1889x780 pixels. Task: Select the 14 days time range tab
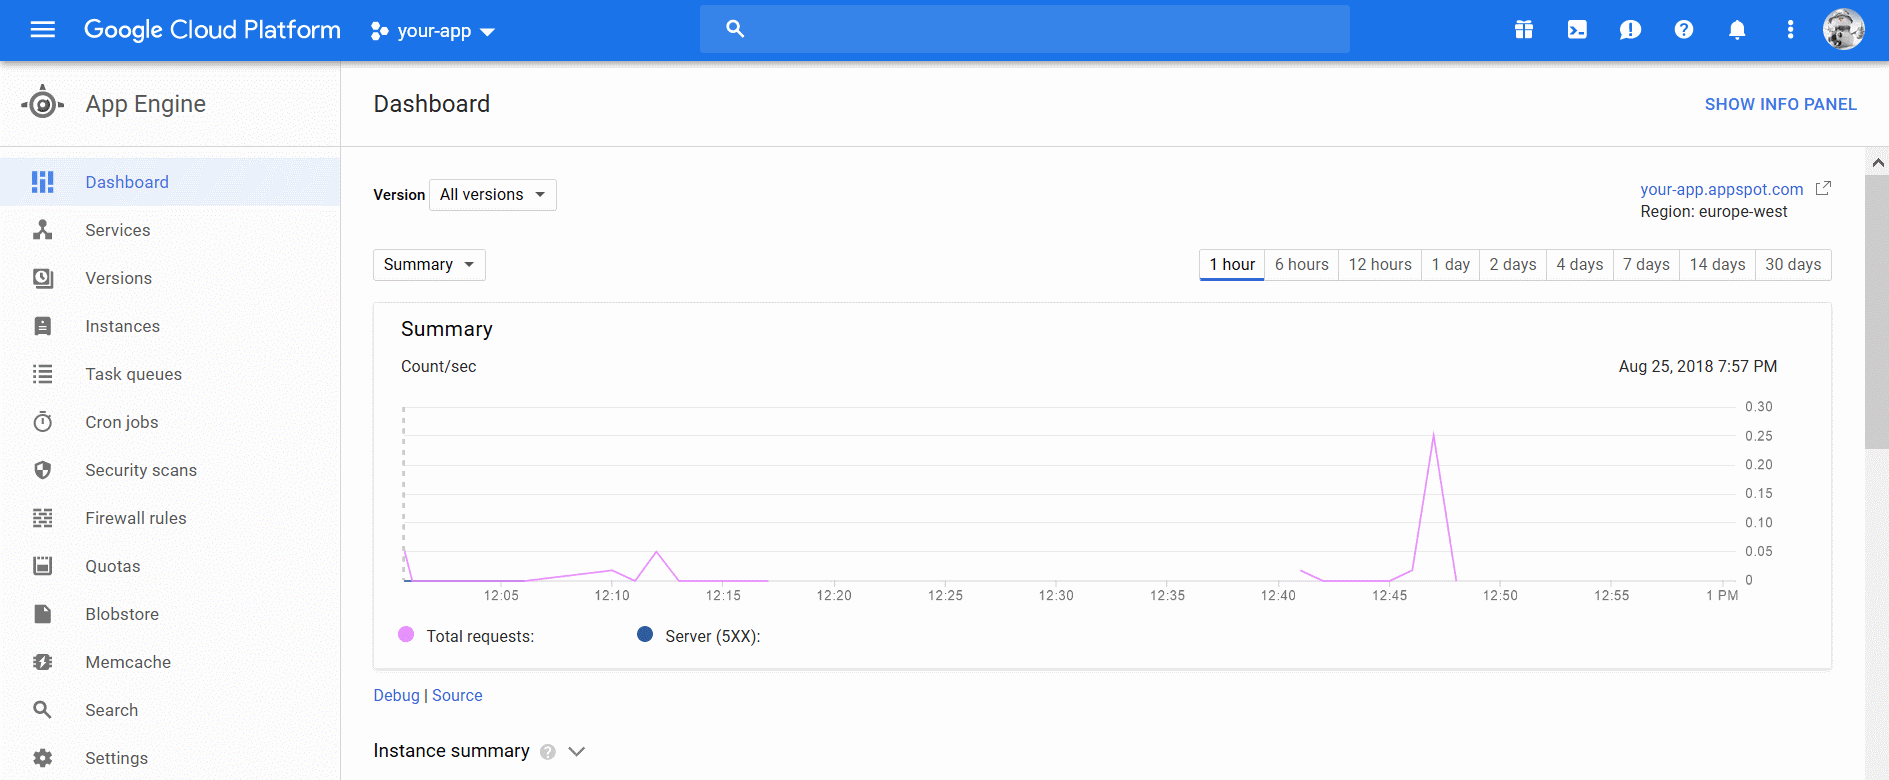pos(1718,265)
